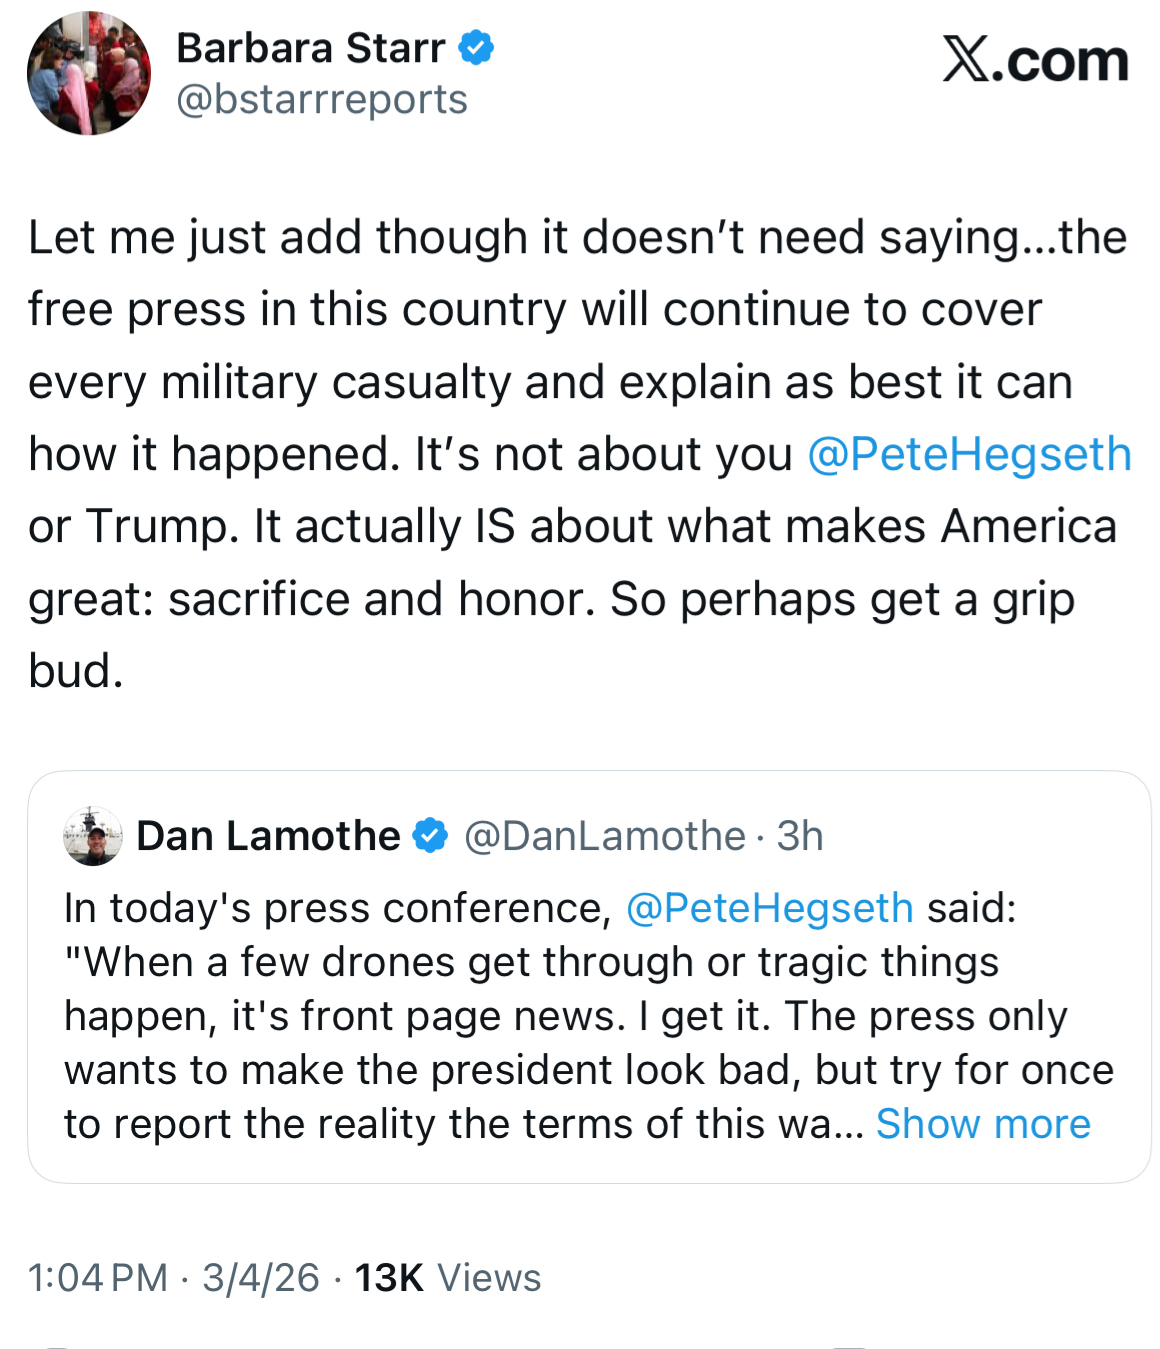Click the final word 'bud.' in post
Viewport: 1160px width, 1349px height.
tap(76, 671)
